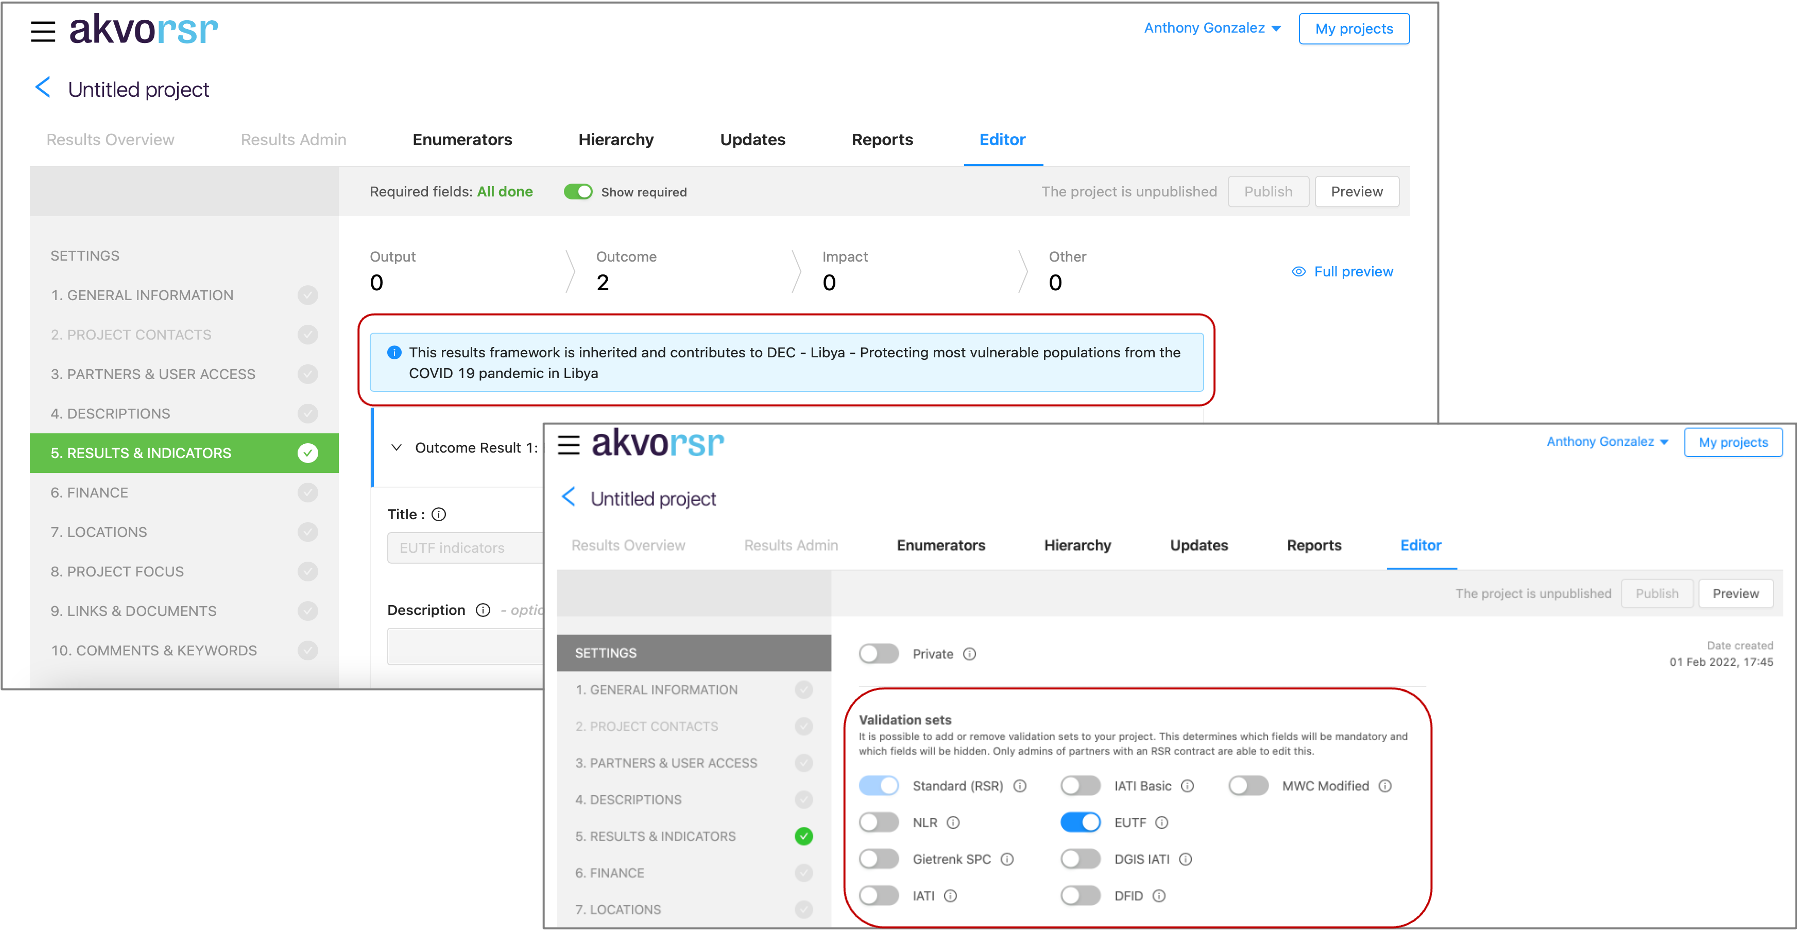Open Anthony Gonzalez dropdown in back window

coord(1212,28)
